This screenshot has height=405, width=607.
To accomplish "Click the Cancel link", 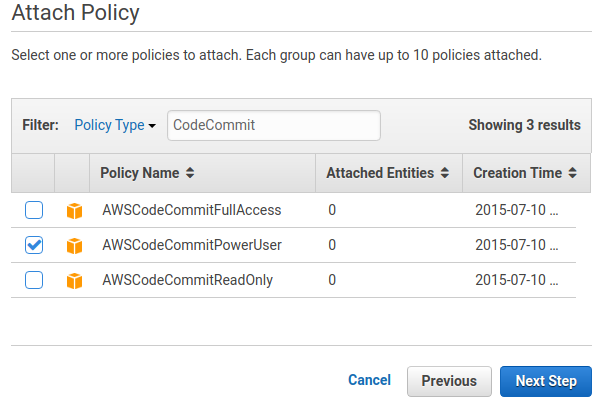I will point(369,380).
